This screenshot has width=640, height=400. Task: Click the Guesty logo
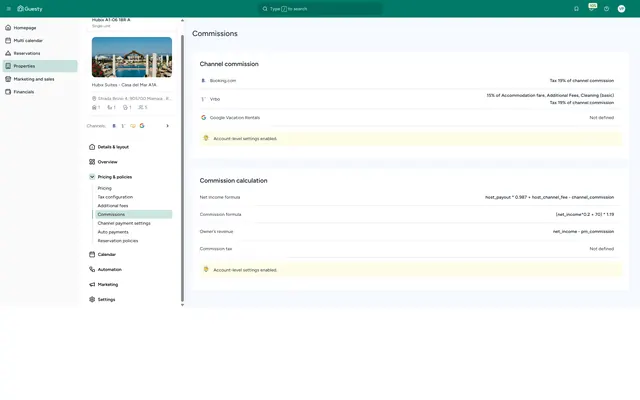[30, 9]
